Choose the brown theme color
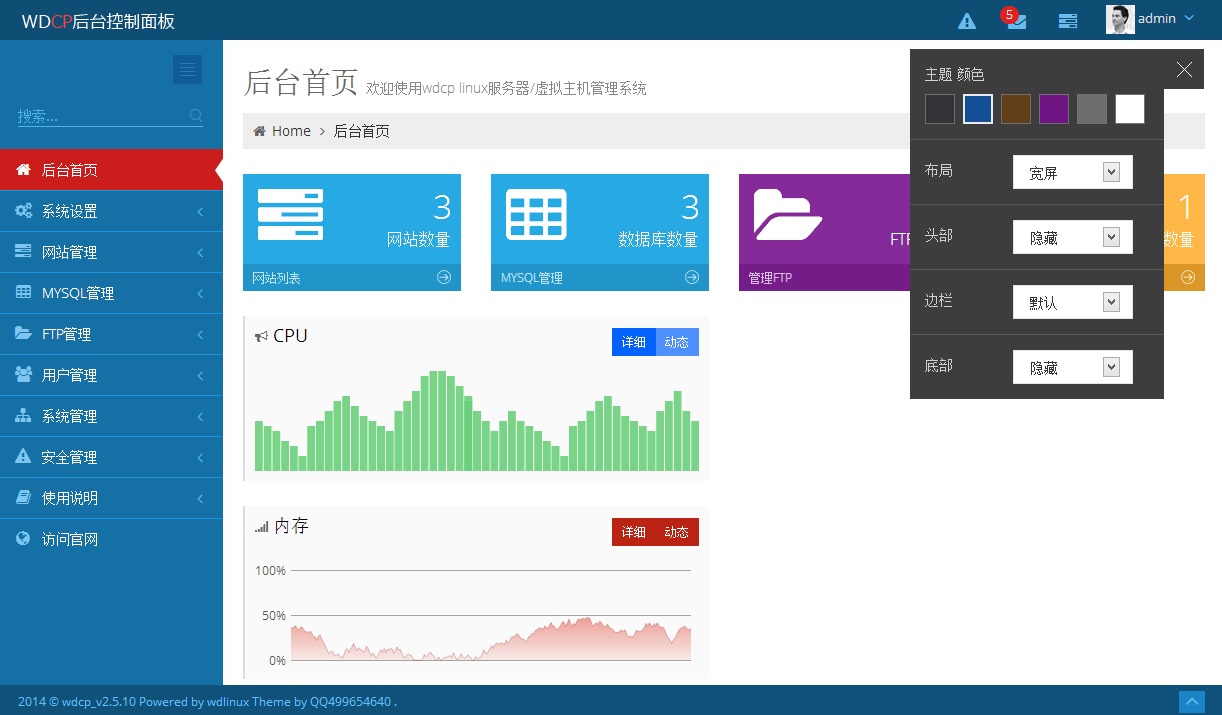Screen dimensions: 1222x715 1016,109
